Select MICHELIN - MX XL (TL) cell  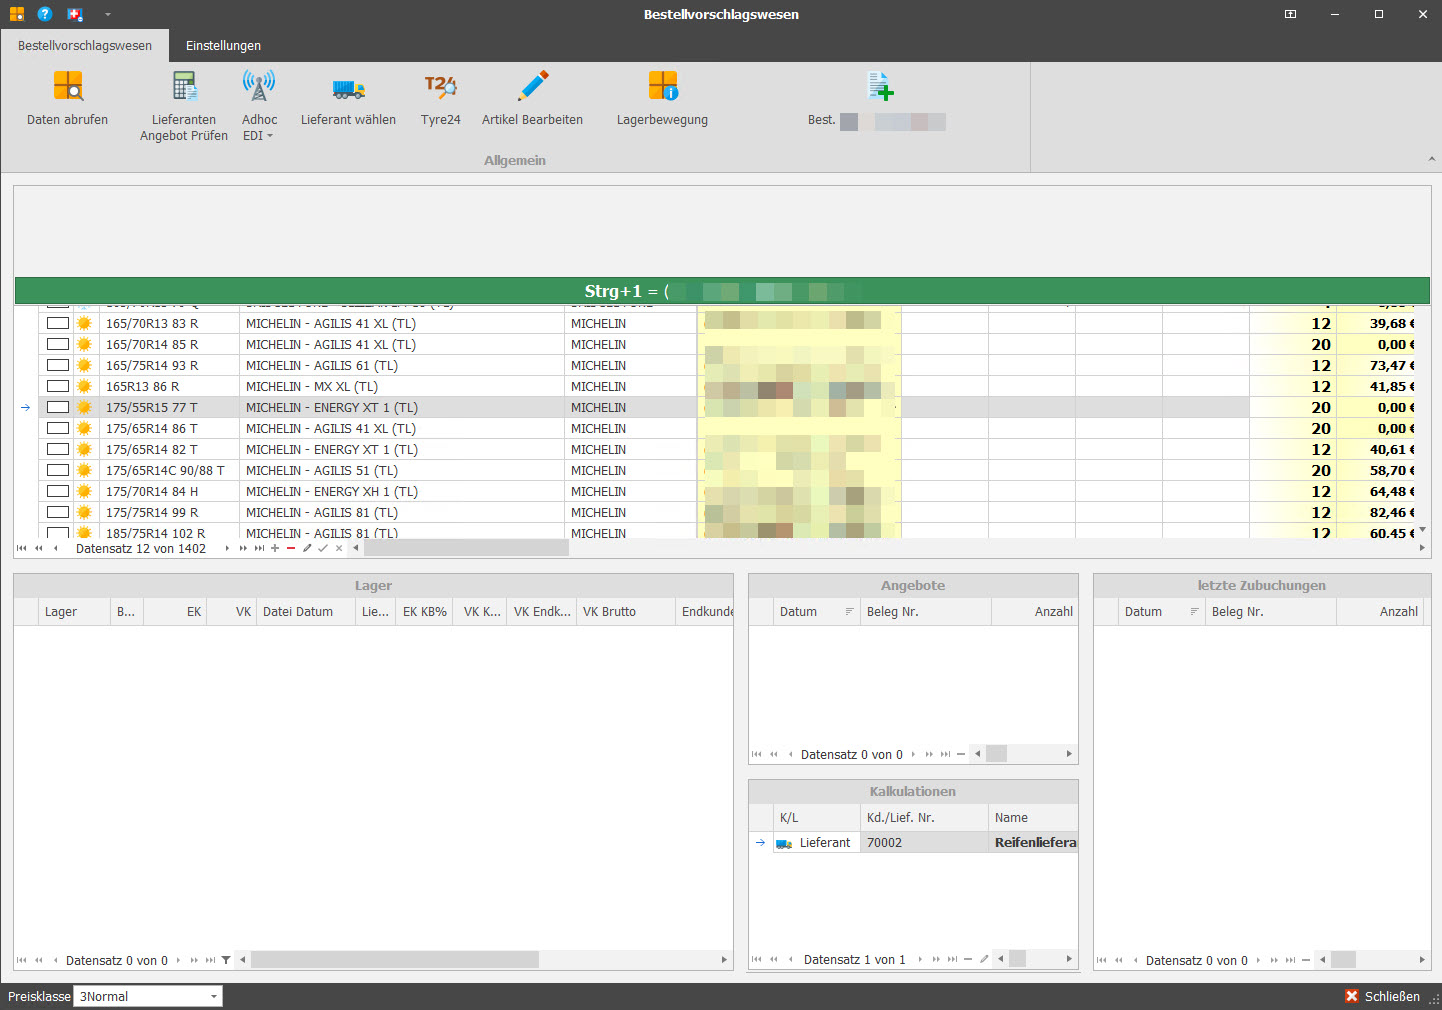point(402,386)
